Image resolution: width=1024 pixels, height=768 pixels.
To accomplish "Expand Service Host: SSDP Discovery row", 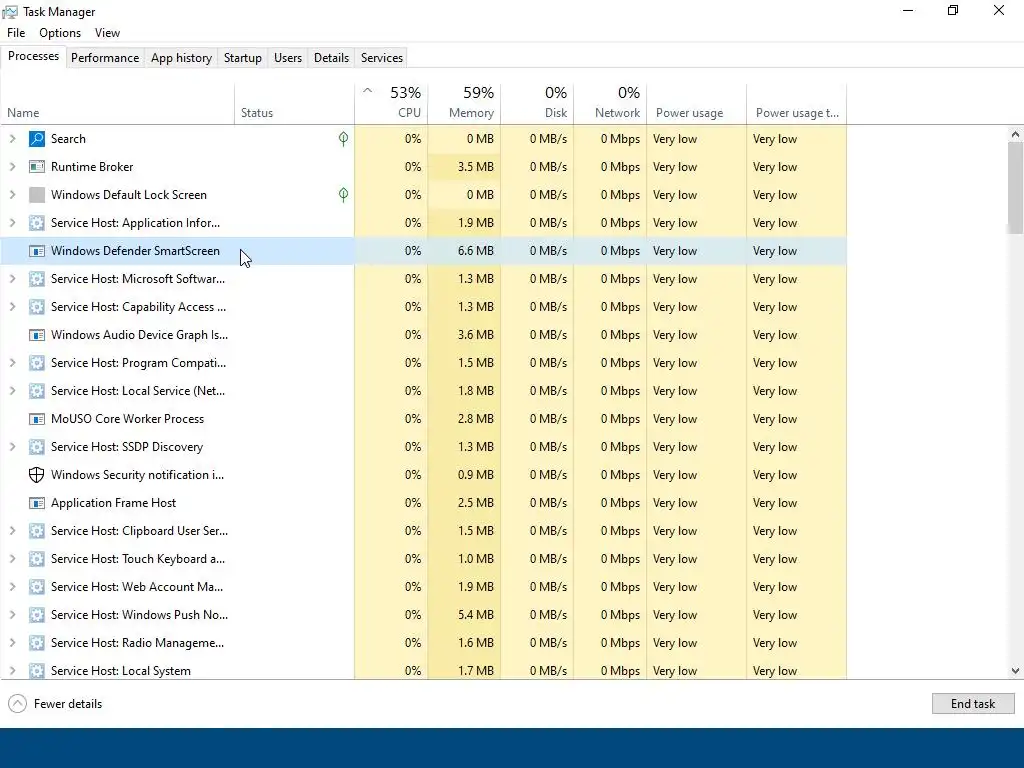I will (12, 447).
